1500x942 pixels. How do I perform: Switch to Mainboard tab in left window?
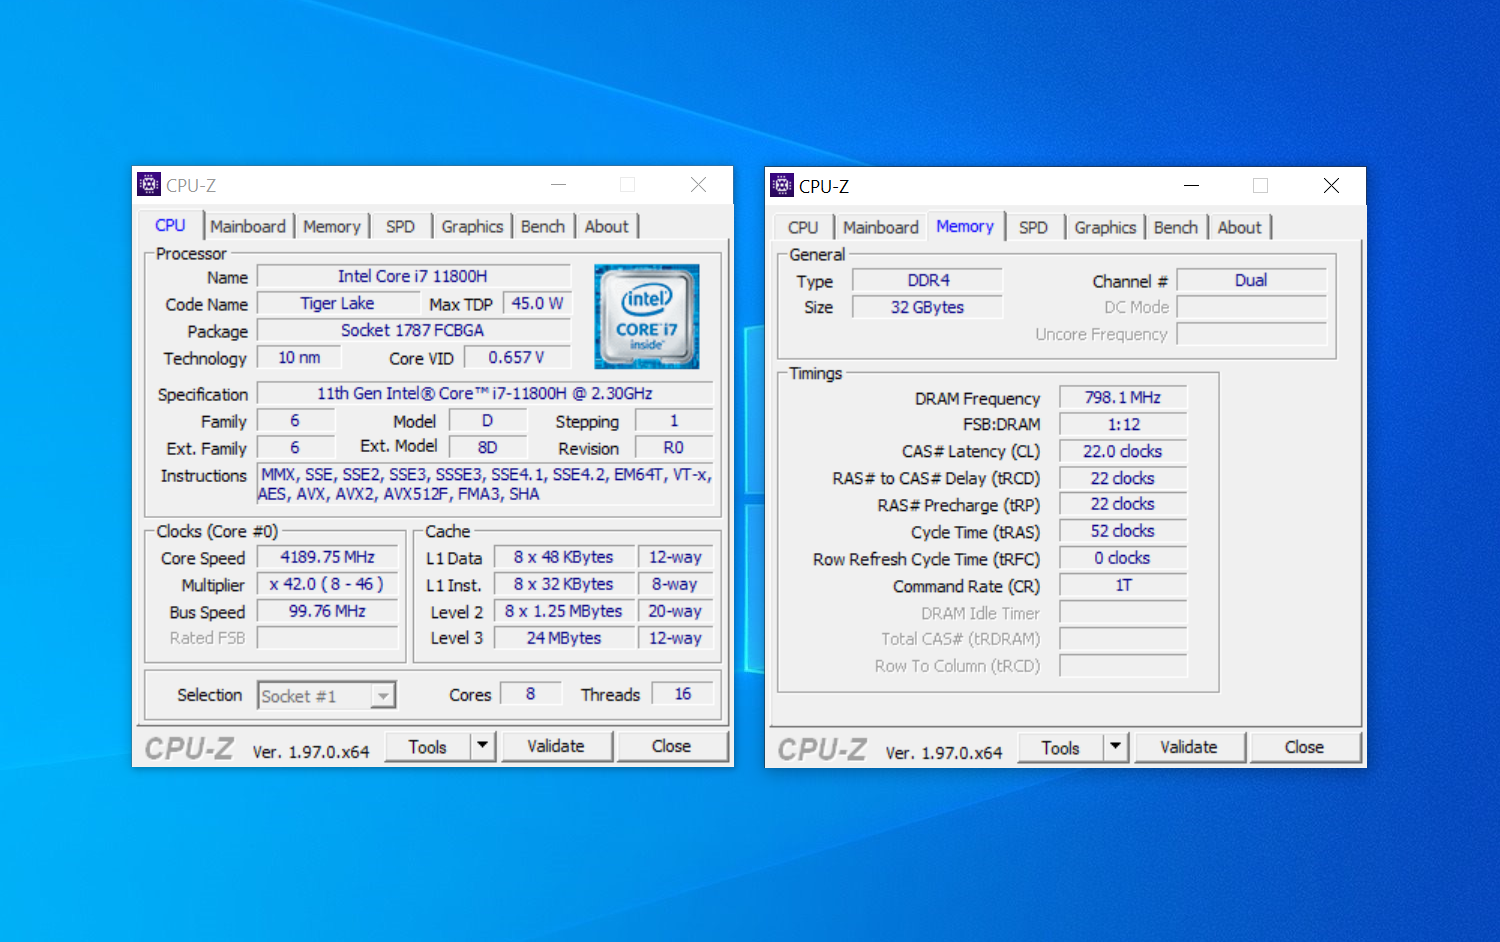[x=248, y=227]
